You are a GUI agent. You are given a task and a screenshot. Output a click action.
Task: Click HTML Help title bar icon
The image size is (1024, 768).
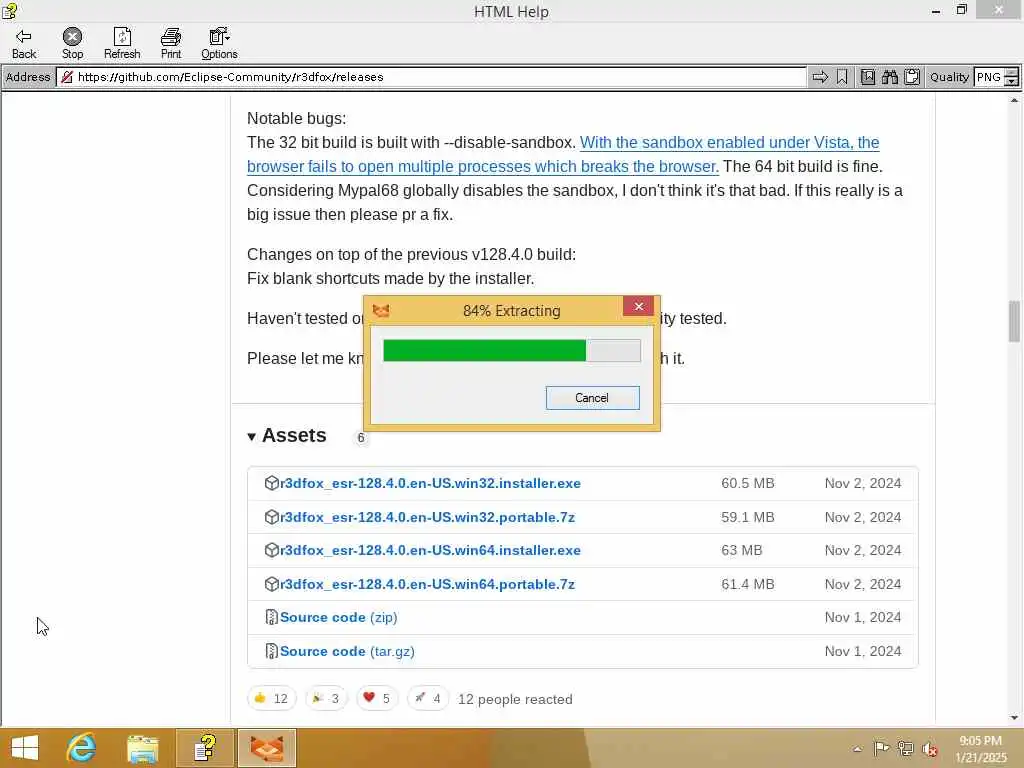9,11
